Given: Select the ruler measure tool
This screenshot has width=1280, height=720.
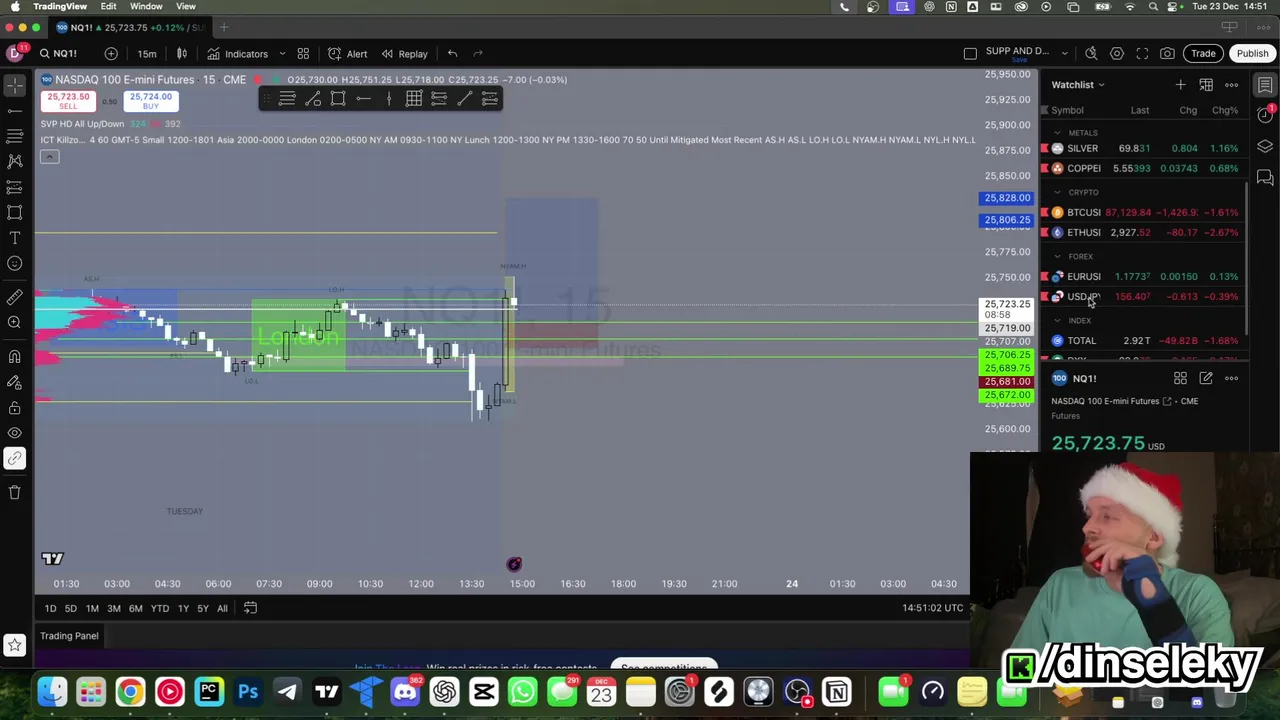Looking at the screenshot, I should [x=15, y=297].
